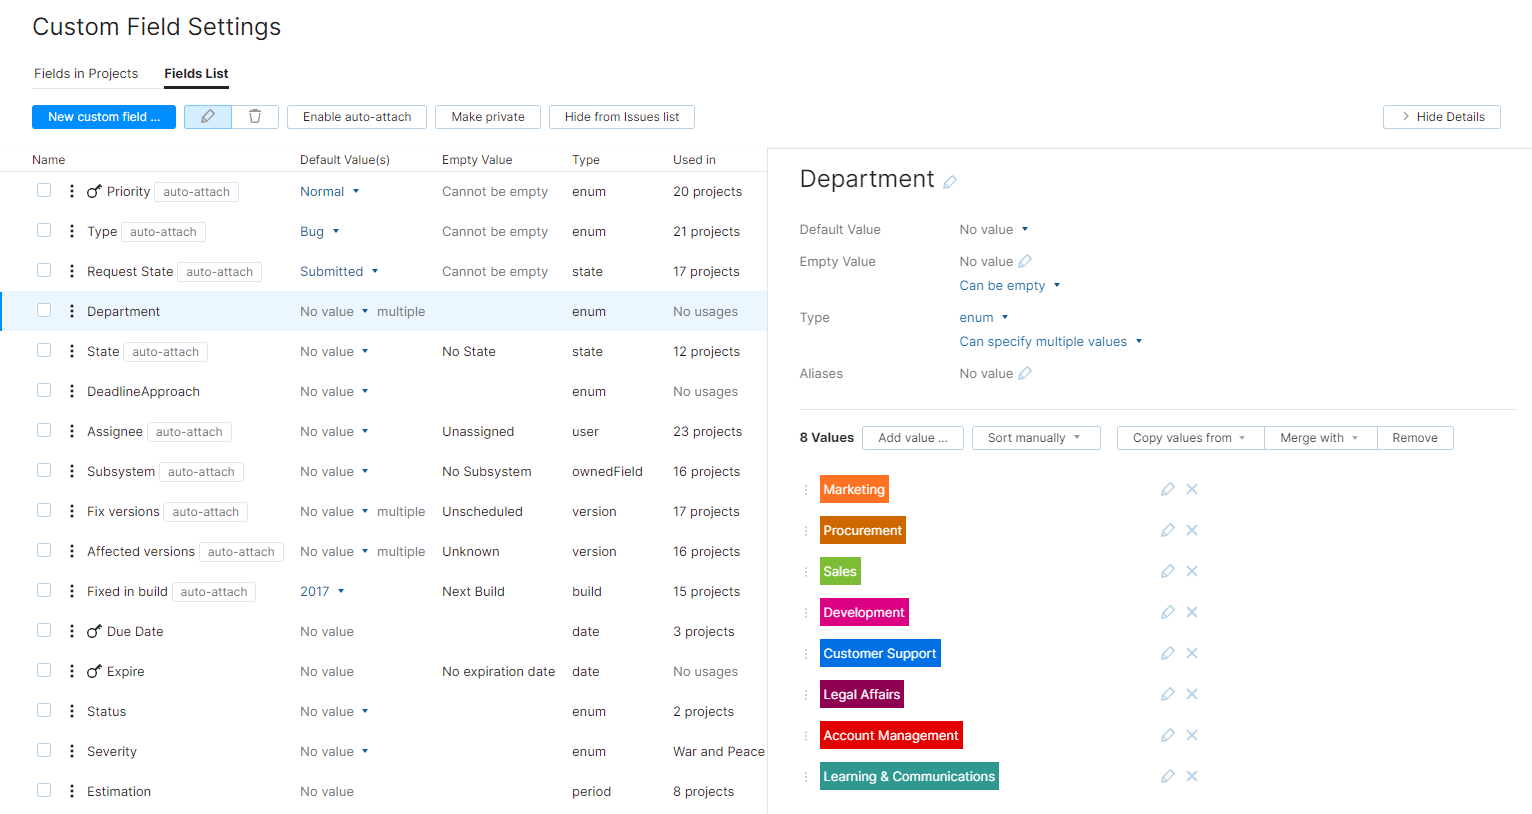Check the checkbox next to the Assignee field

(x=44, y=430)
